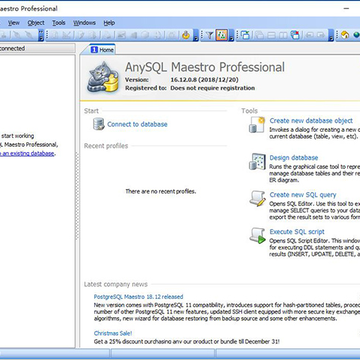Click the 'an existing database' link
Image resolution: width=360 pixels, height=360 pixels.
pyautogui.click(x=27, y=154)
